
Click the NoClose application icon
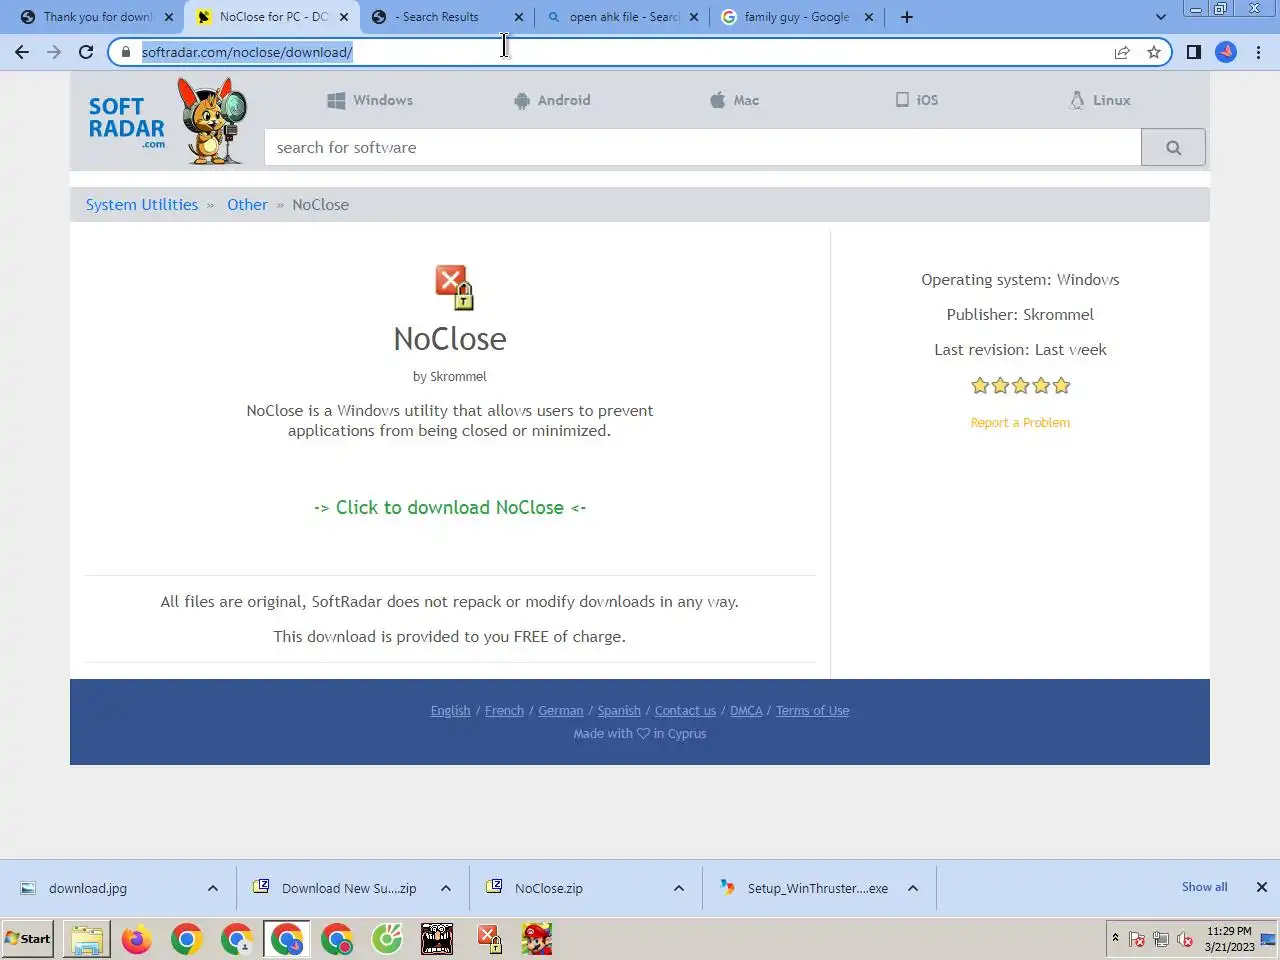[x=454, y=287]
